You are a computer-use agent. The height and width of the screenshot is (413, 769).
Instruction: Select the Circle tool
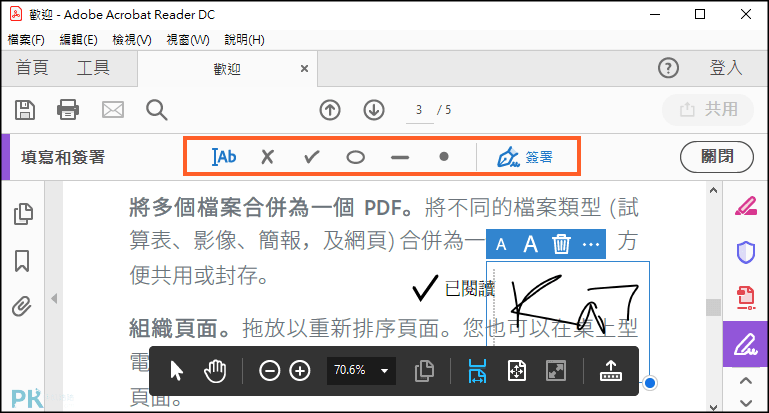[356, 157]
